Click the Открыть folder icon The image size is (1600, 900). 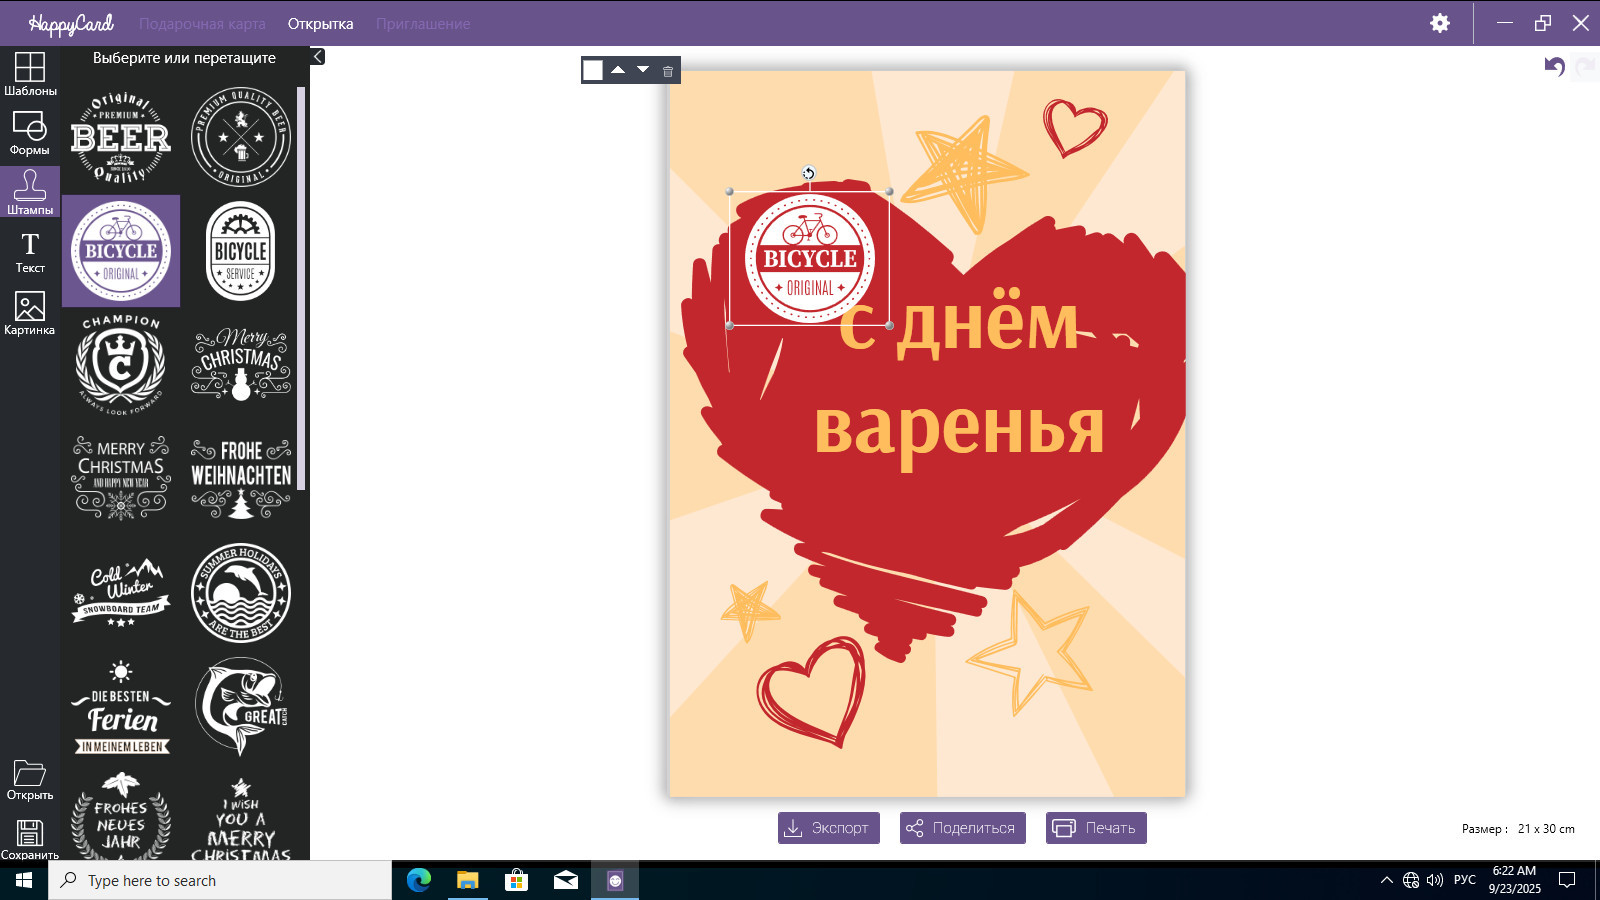[x=30, y=779]
